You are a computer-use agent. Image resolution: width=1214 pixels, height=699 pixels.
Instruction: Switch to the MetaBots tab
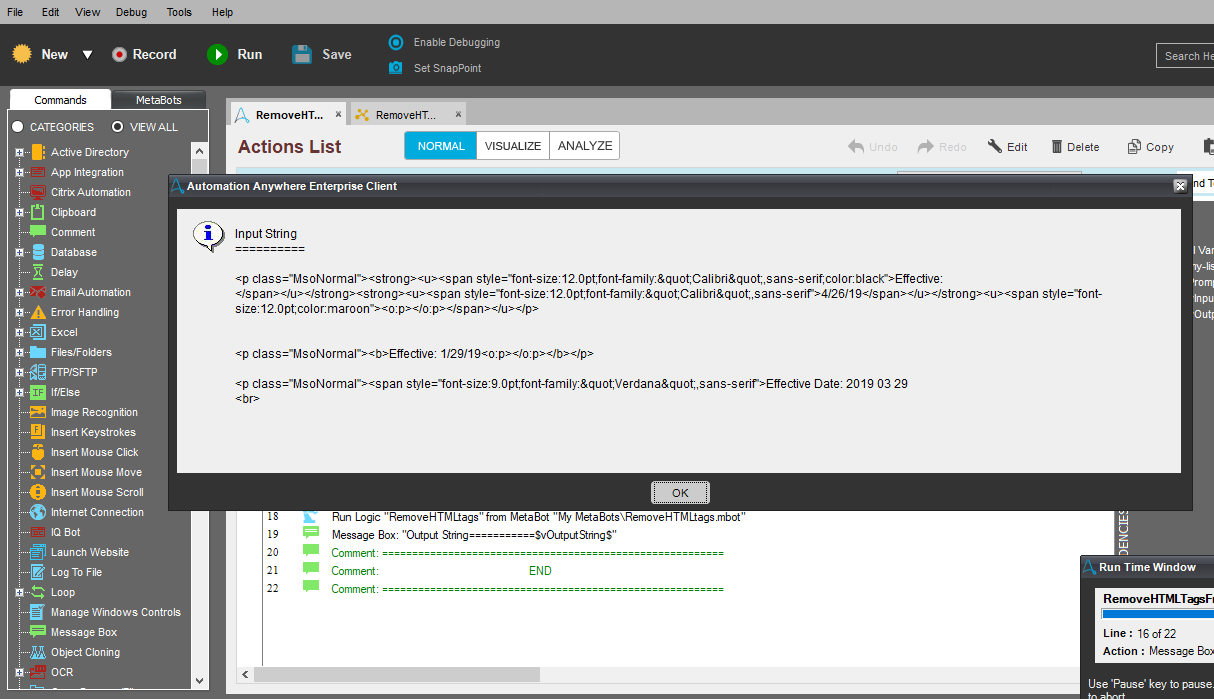(159, 100)
